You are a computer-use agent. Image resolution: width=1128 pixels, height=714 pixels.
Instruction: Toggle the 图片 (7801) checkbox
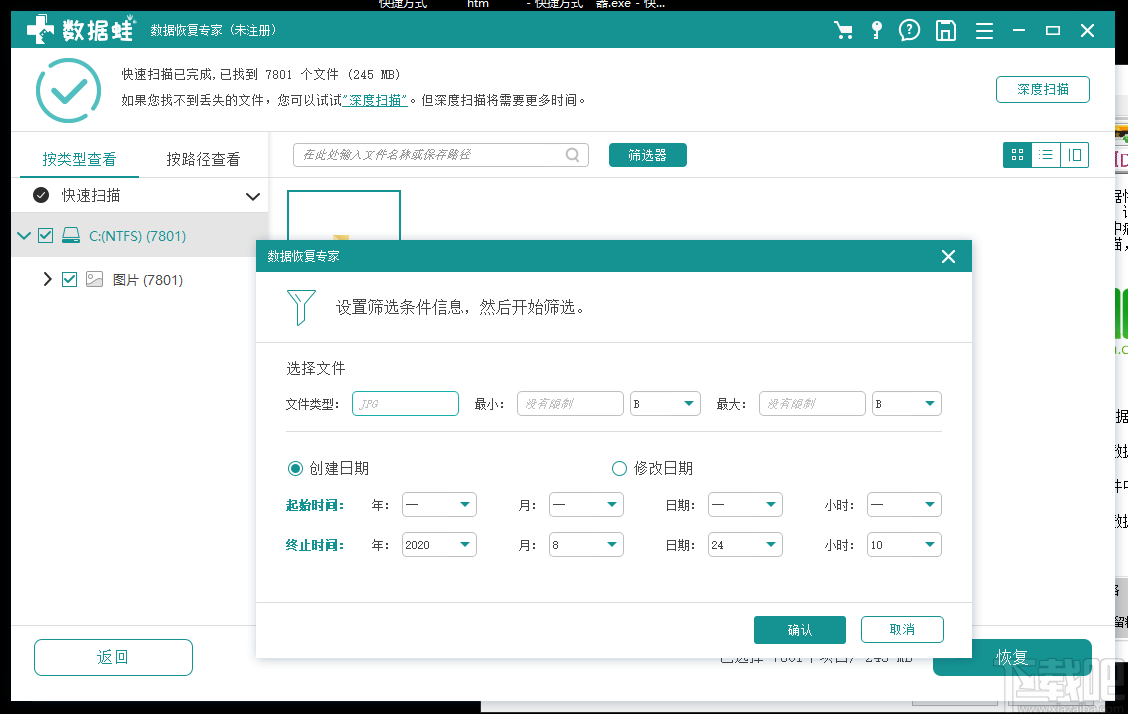tap(69, 280)
